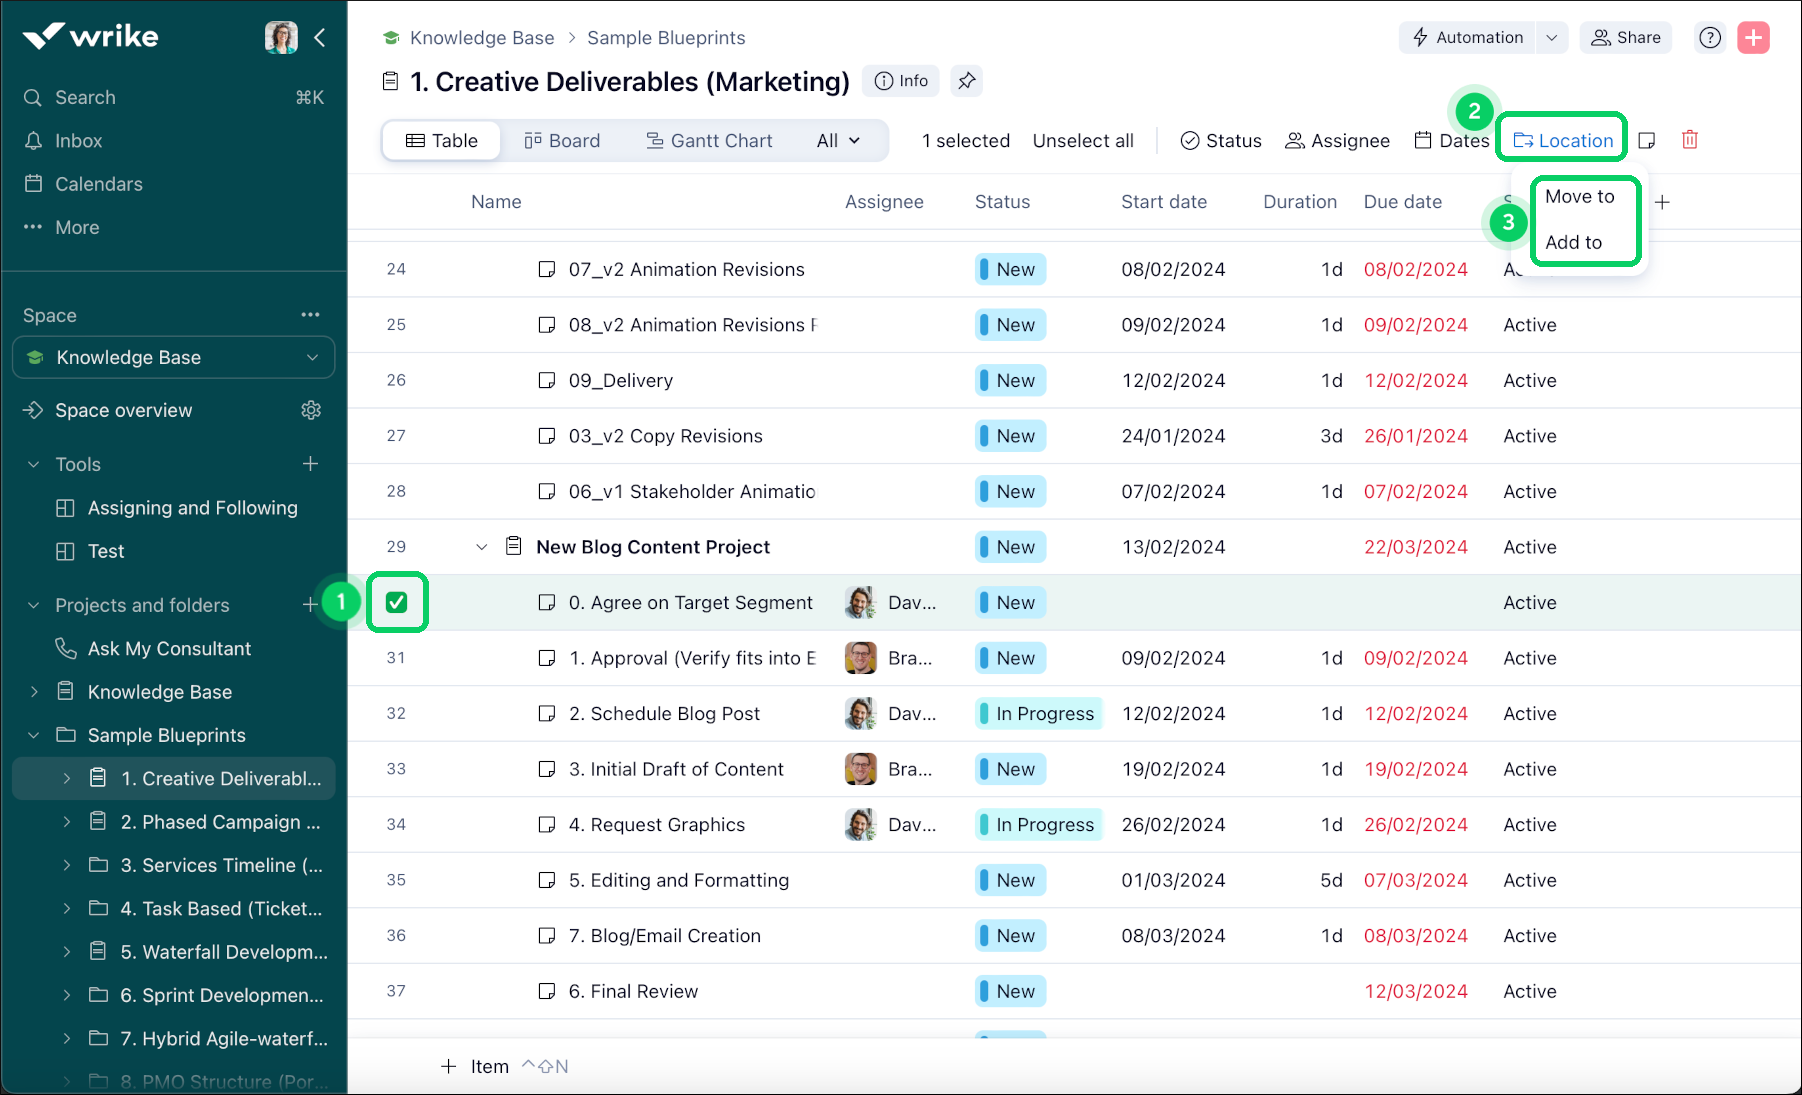Uncheck the Agree on Target Segment checkbox
Image resolution: width=1802 pixels, height=1095 pixels.
click(397, 602)
